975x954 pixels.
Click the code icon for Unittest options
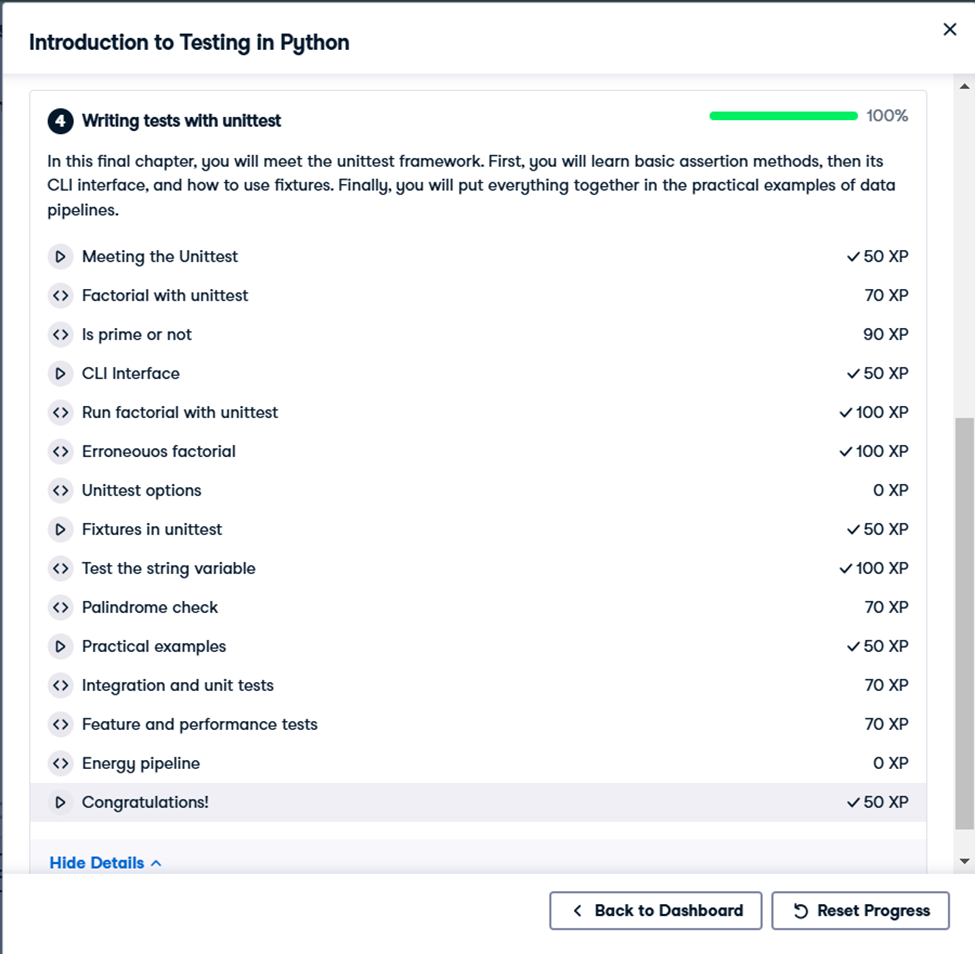60,490
